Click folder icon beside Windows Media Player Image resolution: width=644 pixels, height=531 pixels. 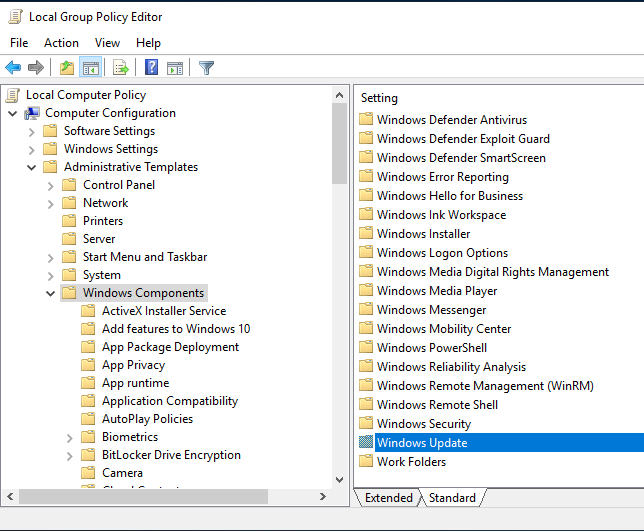pos(366,290)
